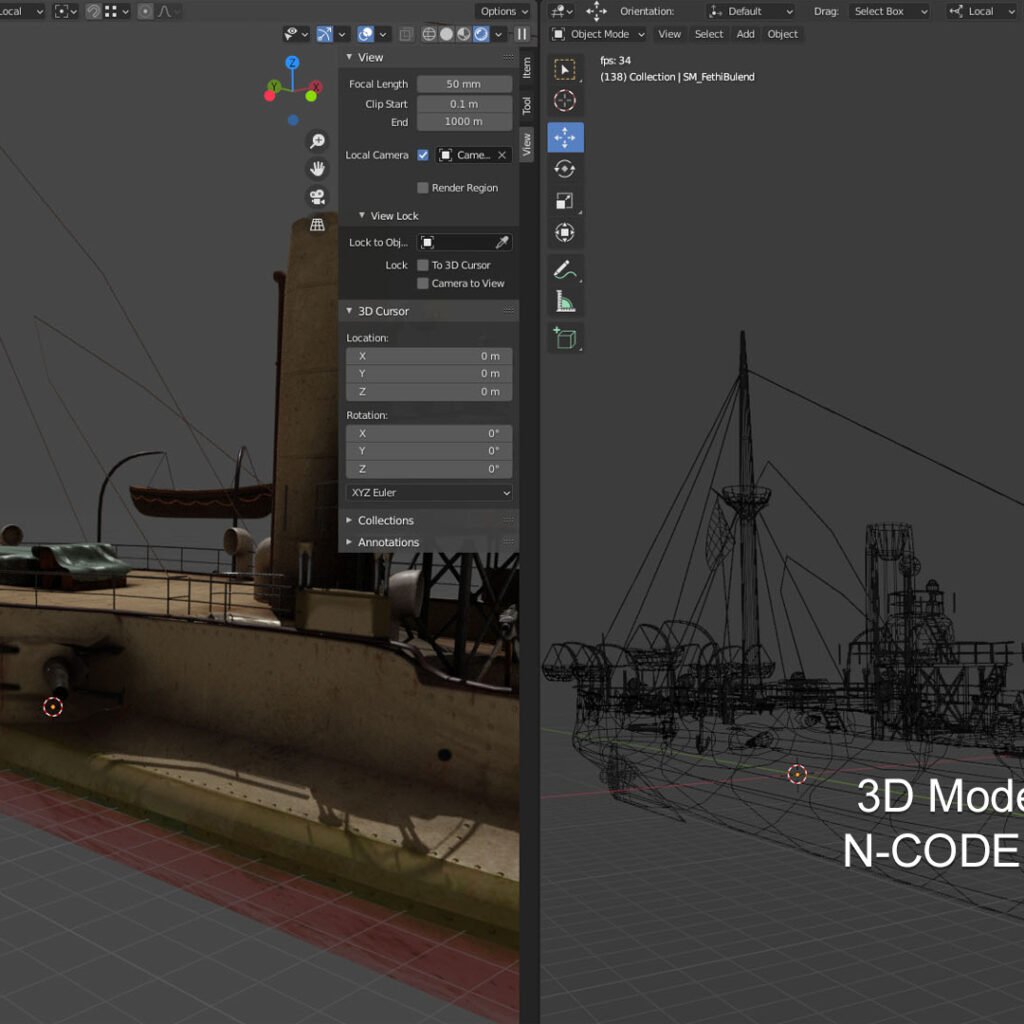The height and width of the screenshot is (1024, 1024).
Task: Open the XYZ Euler rotation mode dropdown
Action: [x=429, y=493]
